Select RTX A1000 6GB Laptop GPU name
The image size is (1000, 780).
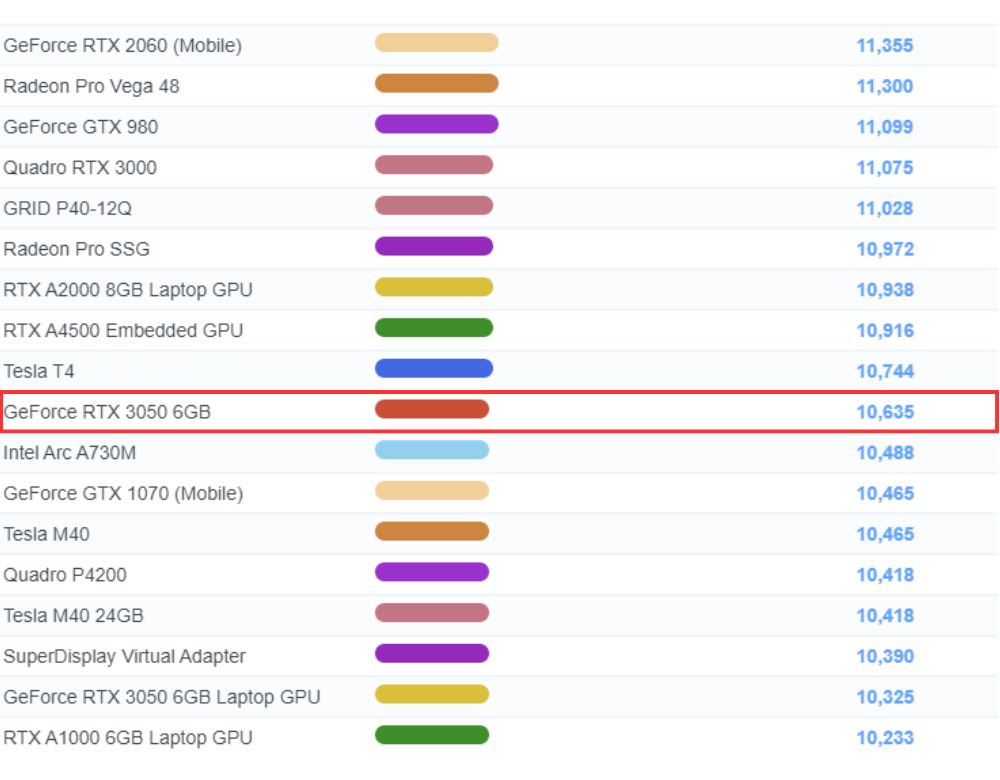click(128, 738)
